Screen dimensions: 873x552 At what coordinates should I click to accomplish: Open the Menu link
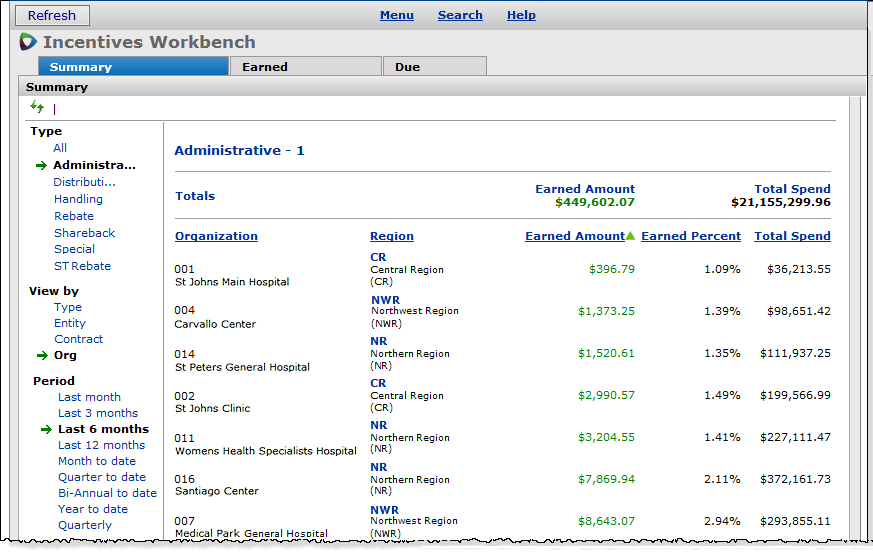tap(397, 15)
